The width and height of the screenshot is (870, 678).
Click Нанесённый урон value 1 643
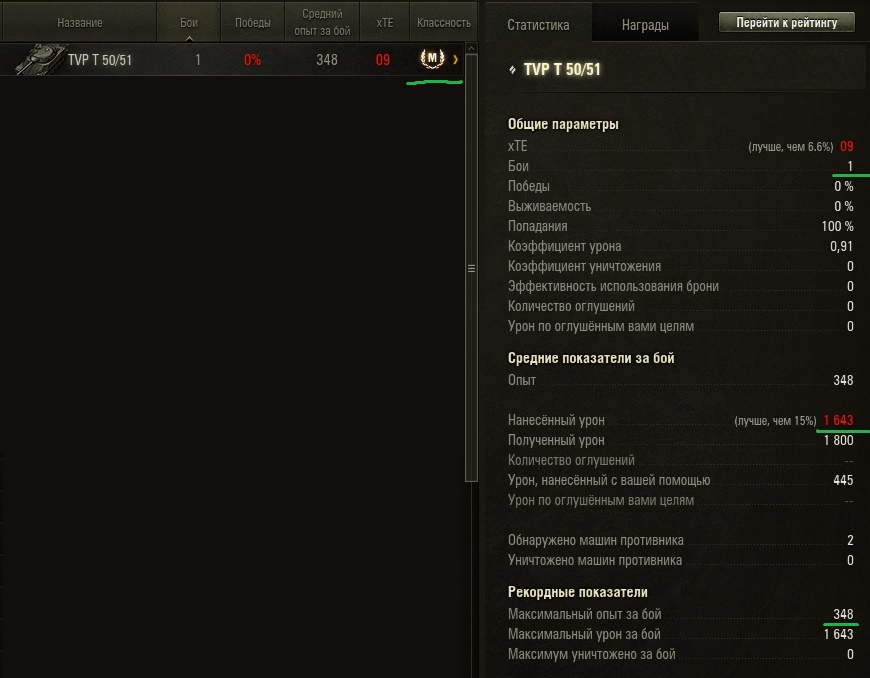click(838, 421)
